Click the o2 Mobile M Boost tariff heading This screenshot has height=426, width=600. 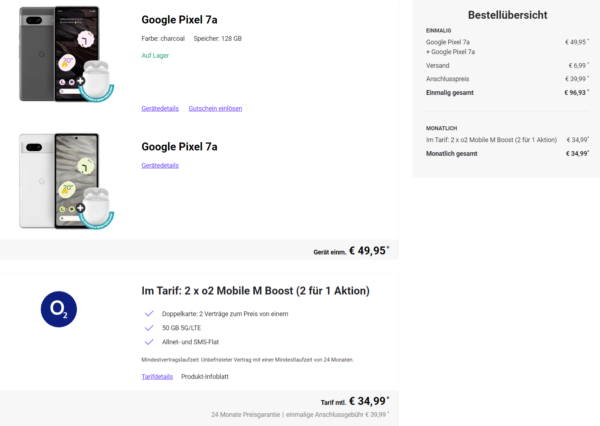255,291
